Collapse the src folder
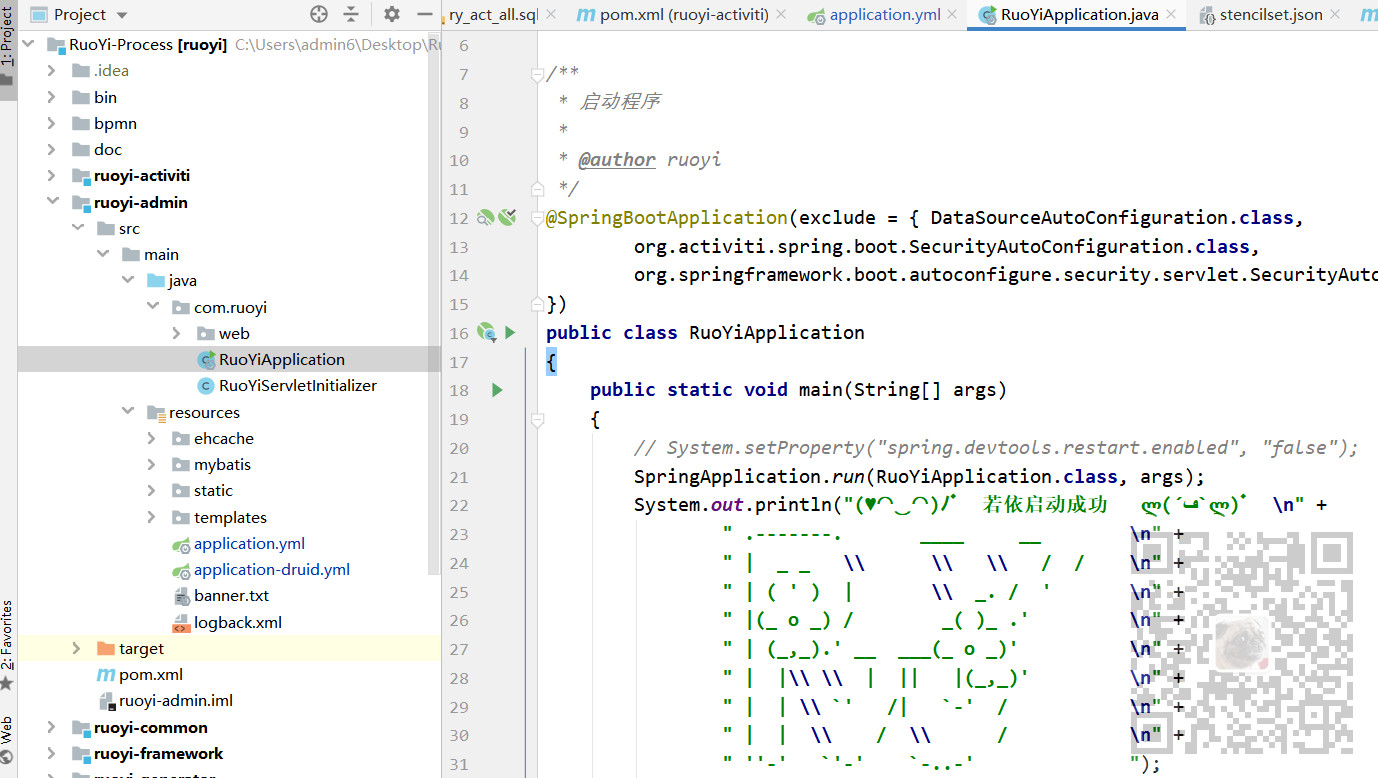 [x=76, y=228]
